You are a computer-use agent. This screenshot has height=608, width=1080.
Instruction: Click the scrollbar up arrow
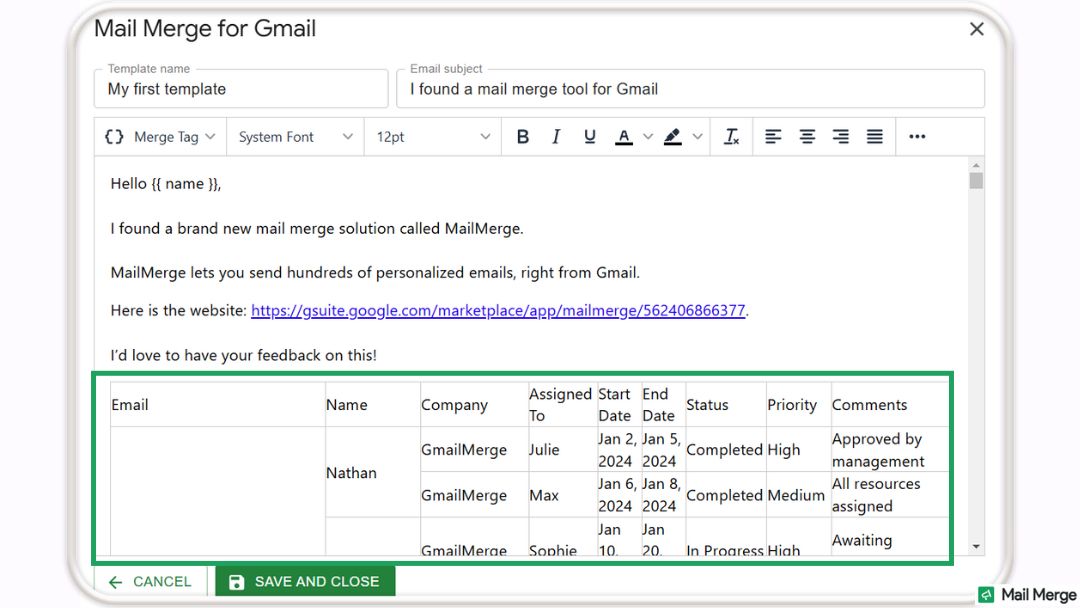pyautogui.click(x=976, y=165)
